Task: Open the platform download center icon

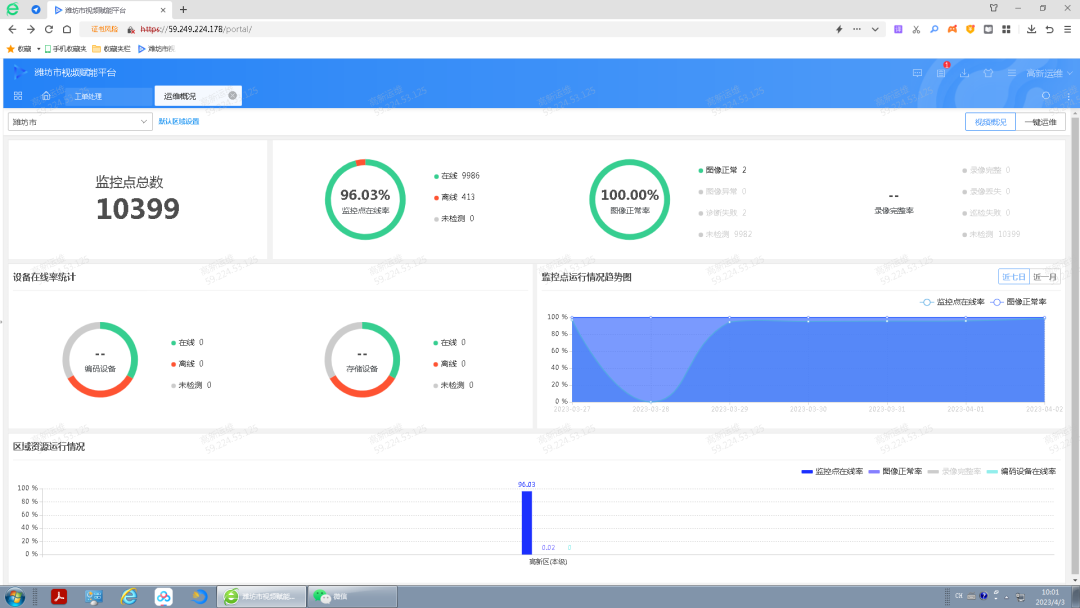Action: pyautogui.click(x=964, y=73)
